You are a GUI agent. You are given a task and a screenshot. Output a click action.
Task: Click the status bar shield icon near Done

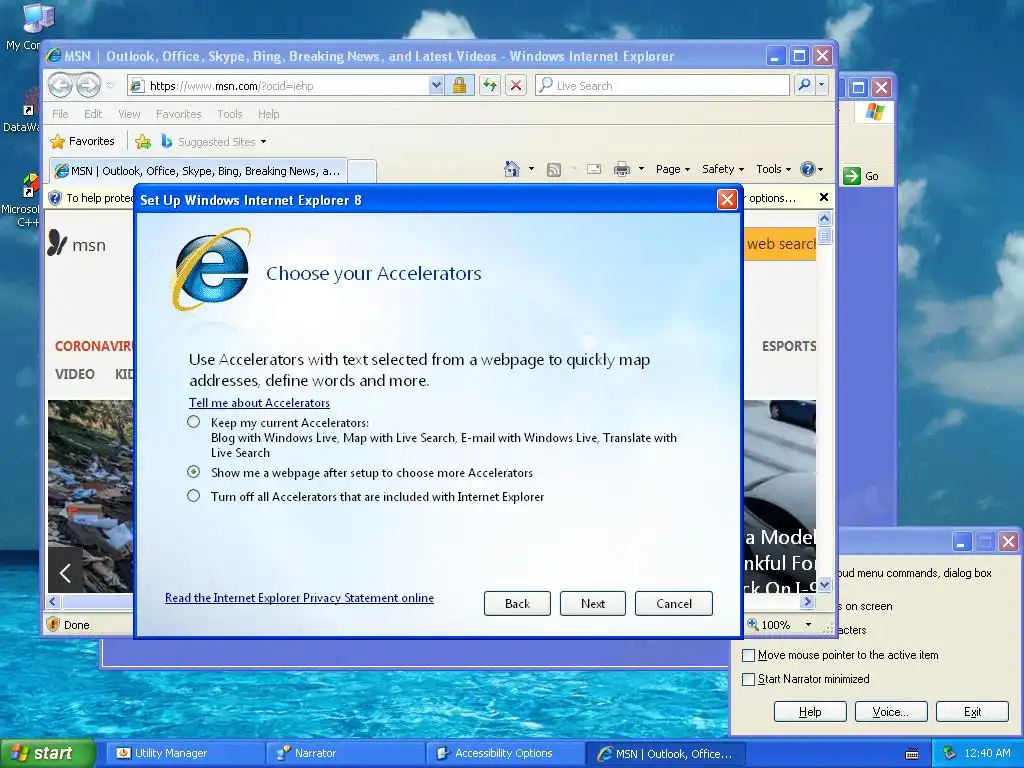click(54, 624)
